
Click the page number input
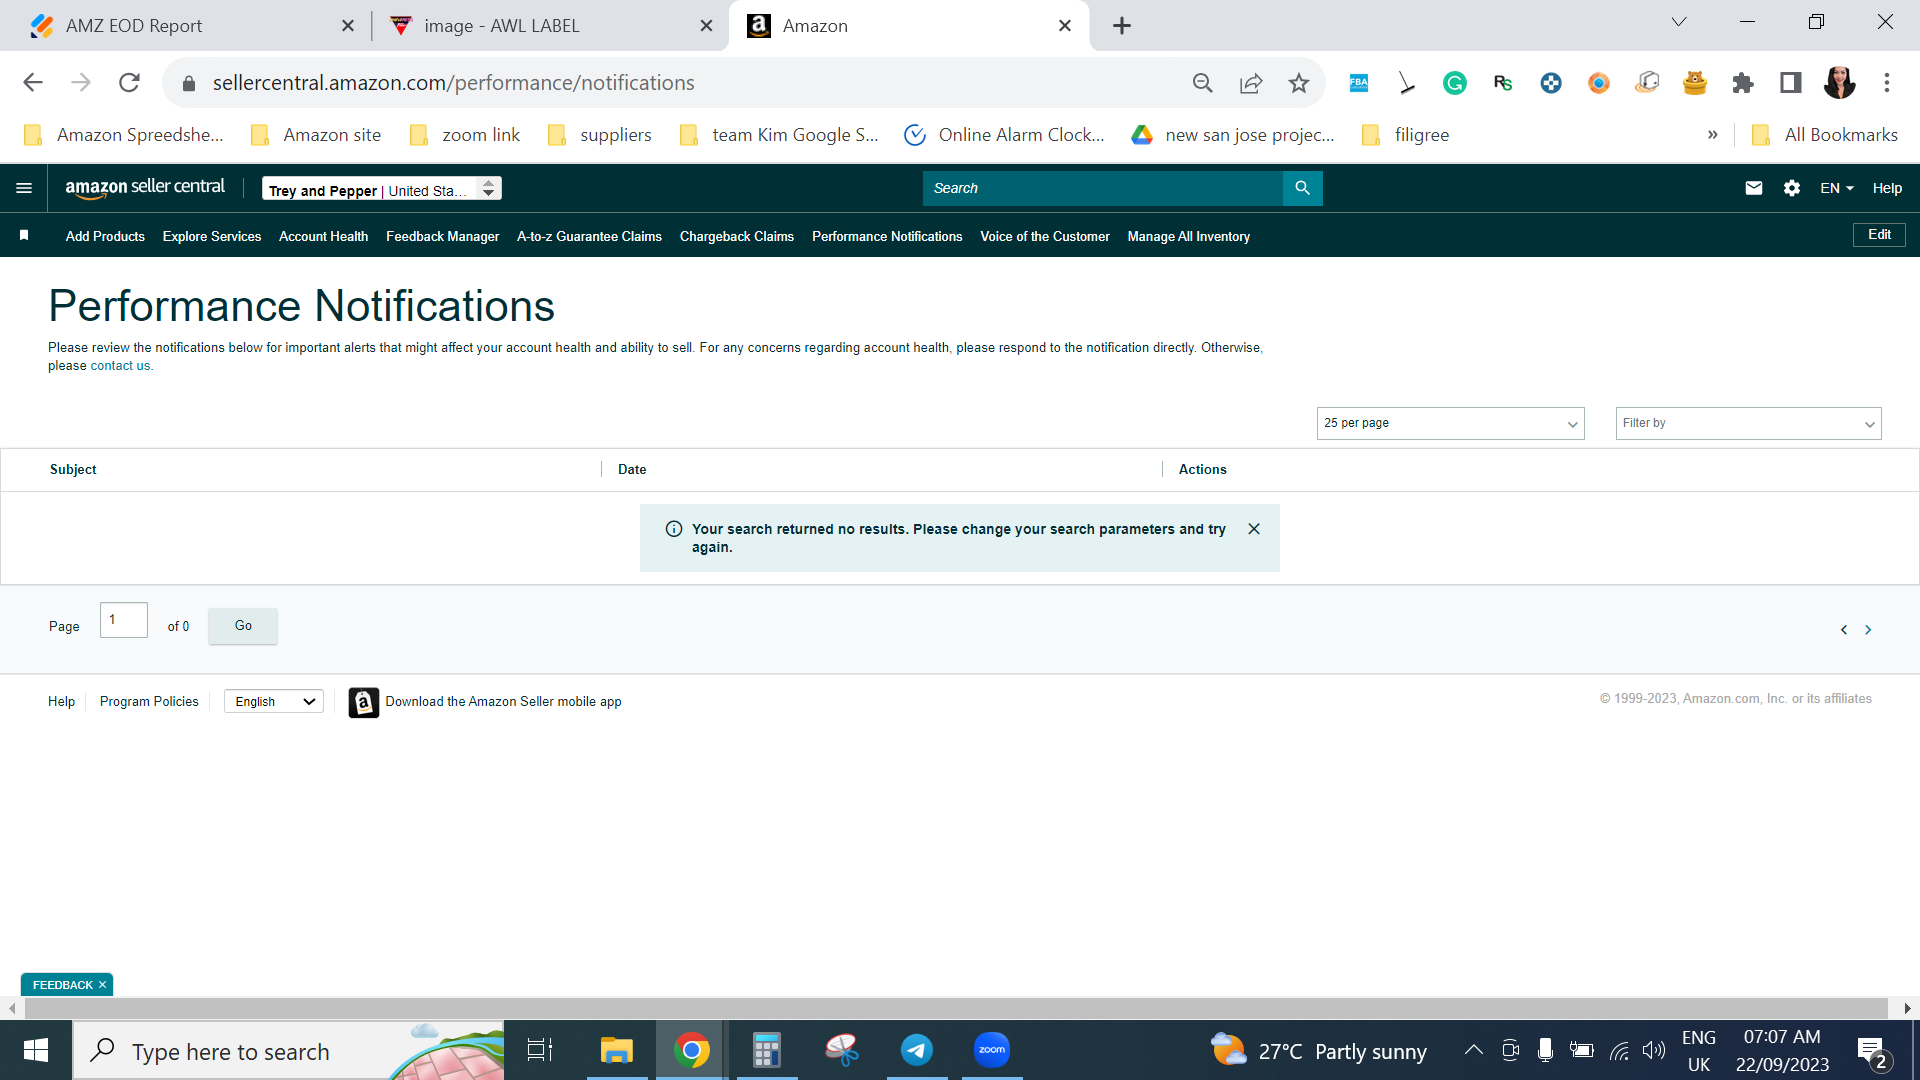[124, 620]
